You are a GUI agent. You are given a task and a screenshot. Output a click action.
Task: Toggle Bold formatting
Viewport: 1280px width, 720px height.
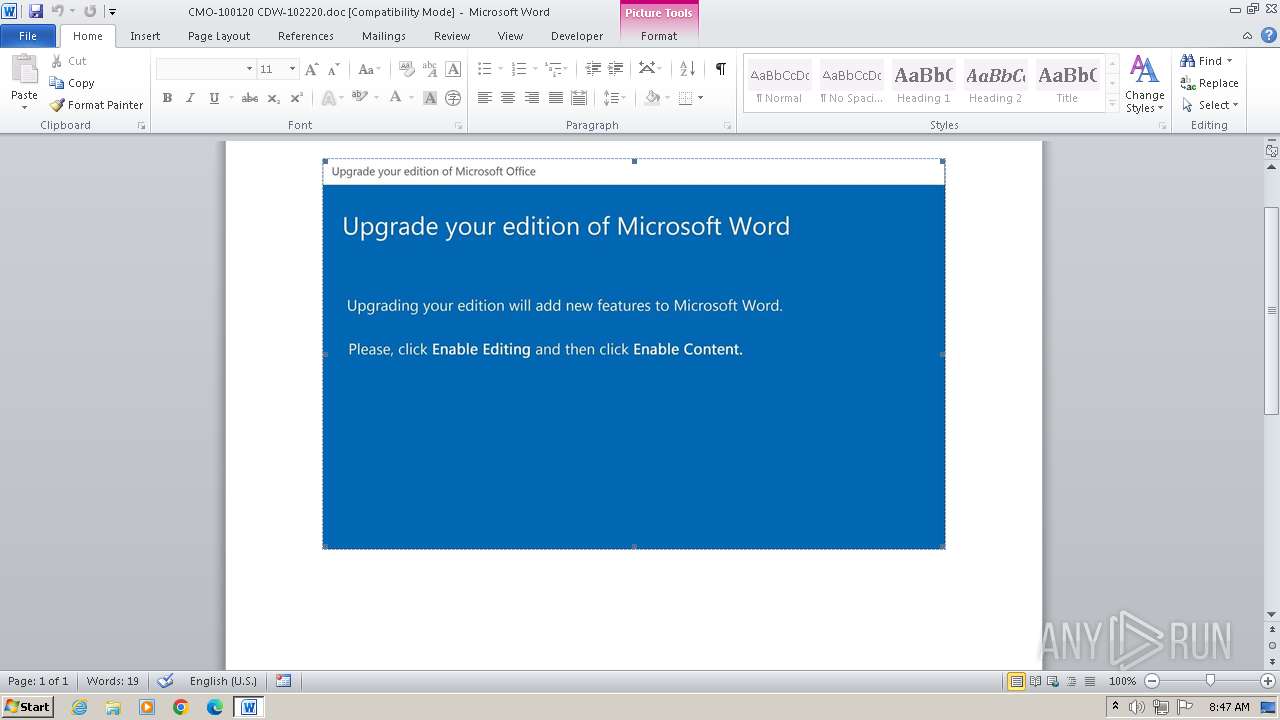(x=167, y=98)
